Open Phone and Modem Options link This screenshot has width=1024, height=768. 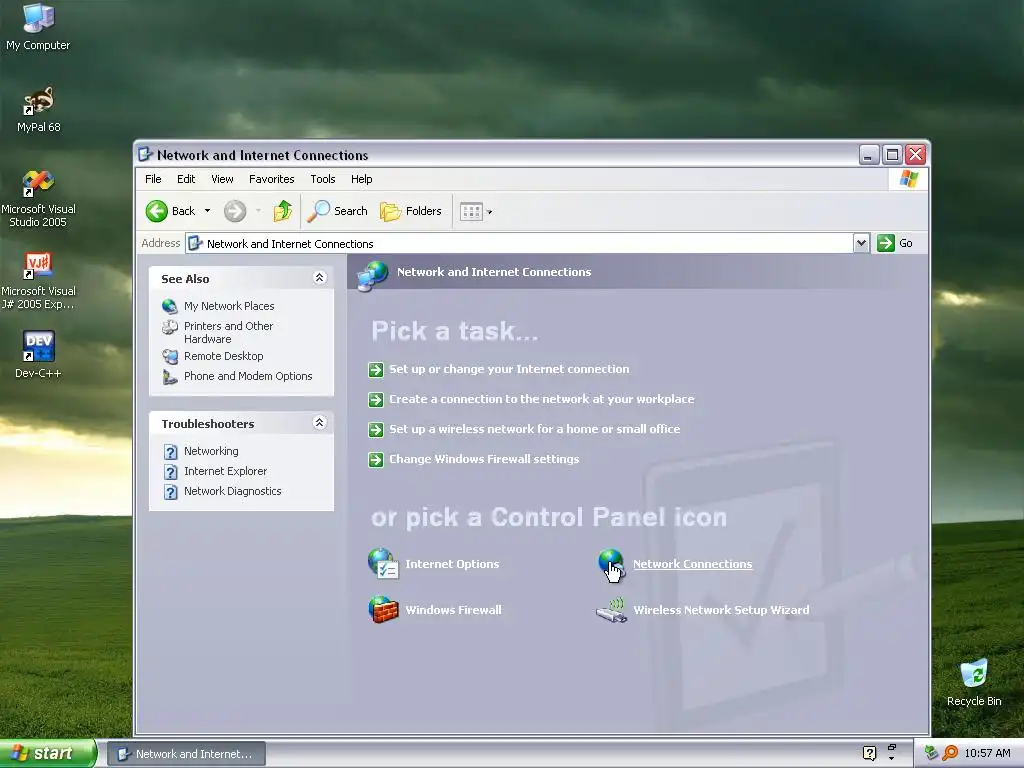pyautogui.click(x=248, y=376)
